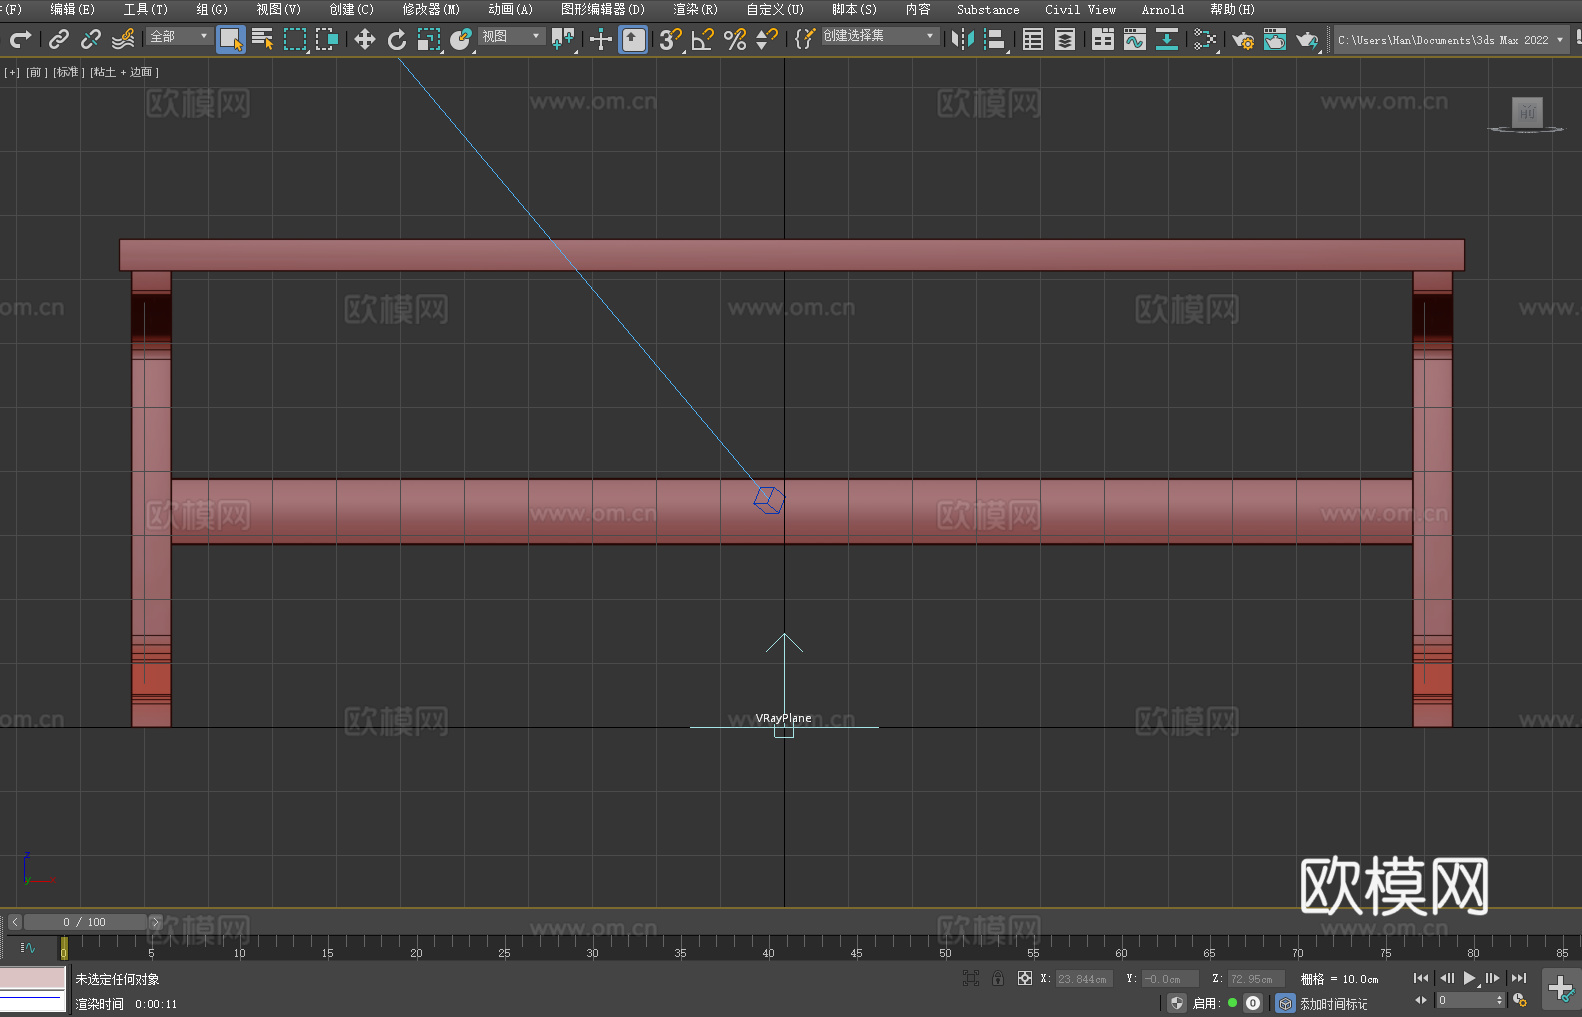The height and width of the screenshot is (1017, 1582).
Task: Open the Civil View menu
Action: click(x=1080, y=9)
